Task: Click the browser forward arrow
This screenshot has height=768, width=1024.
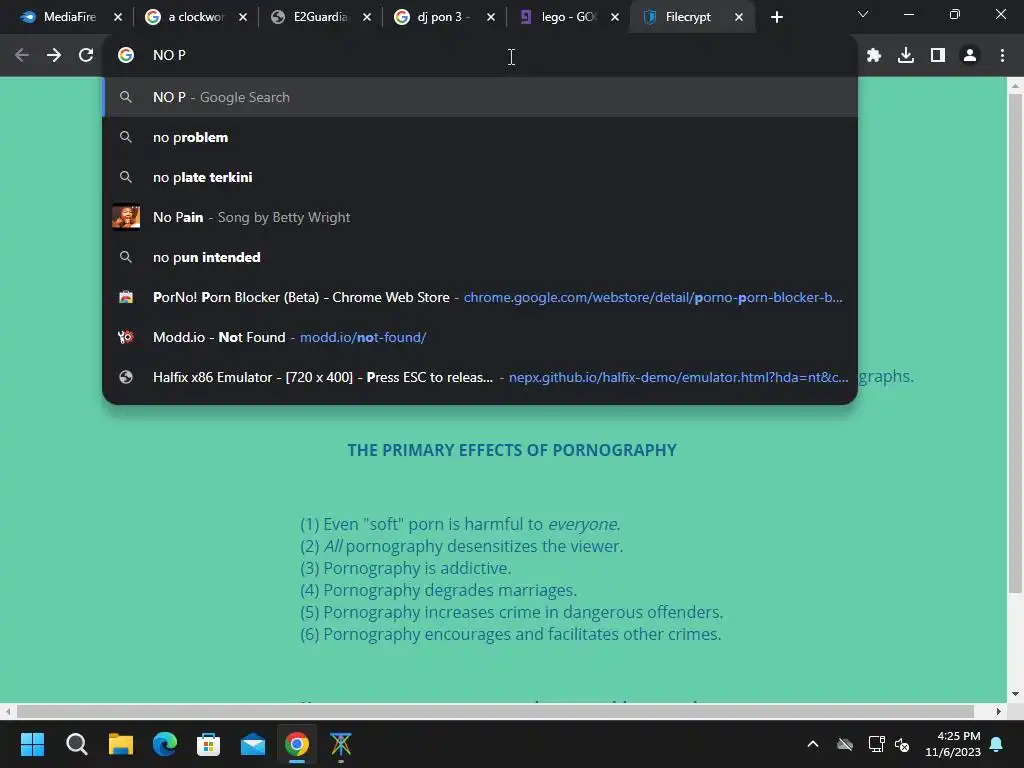Action: 54,56
